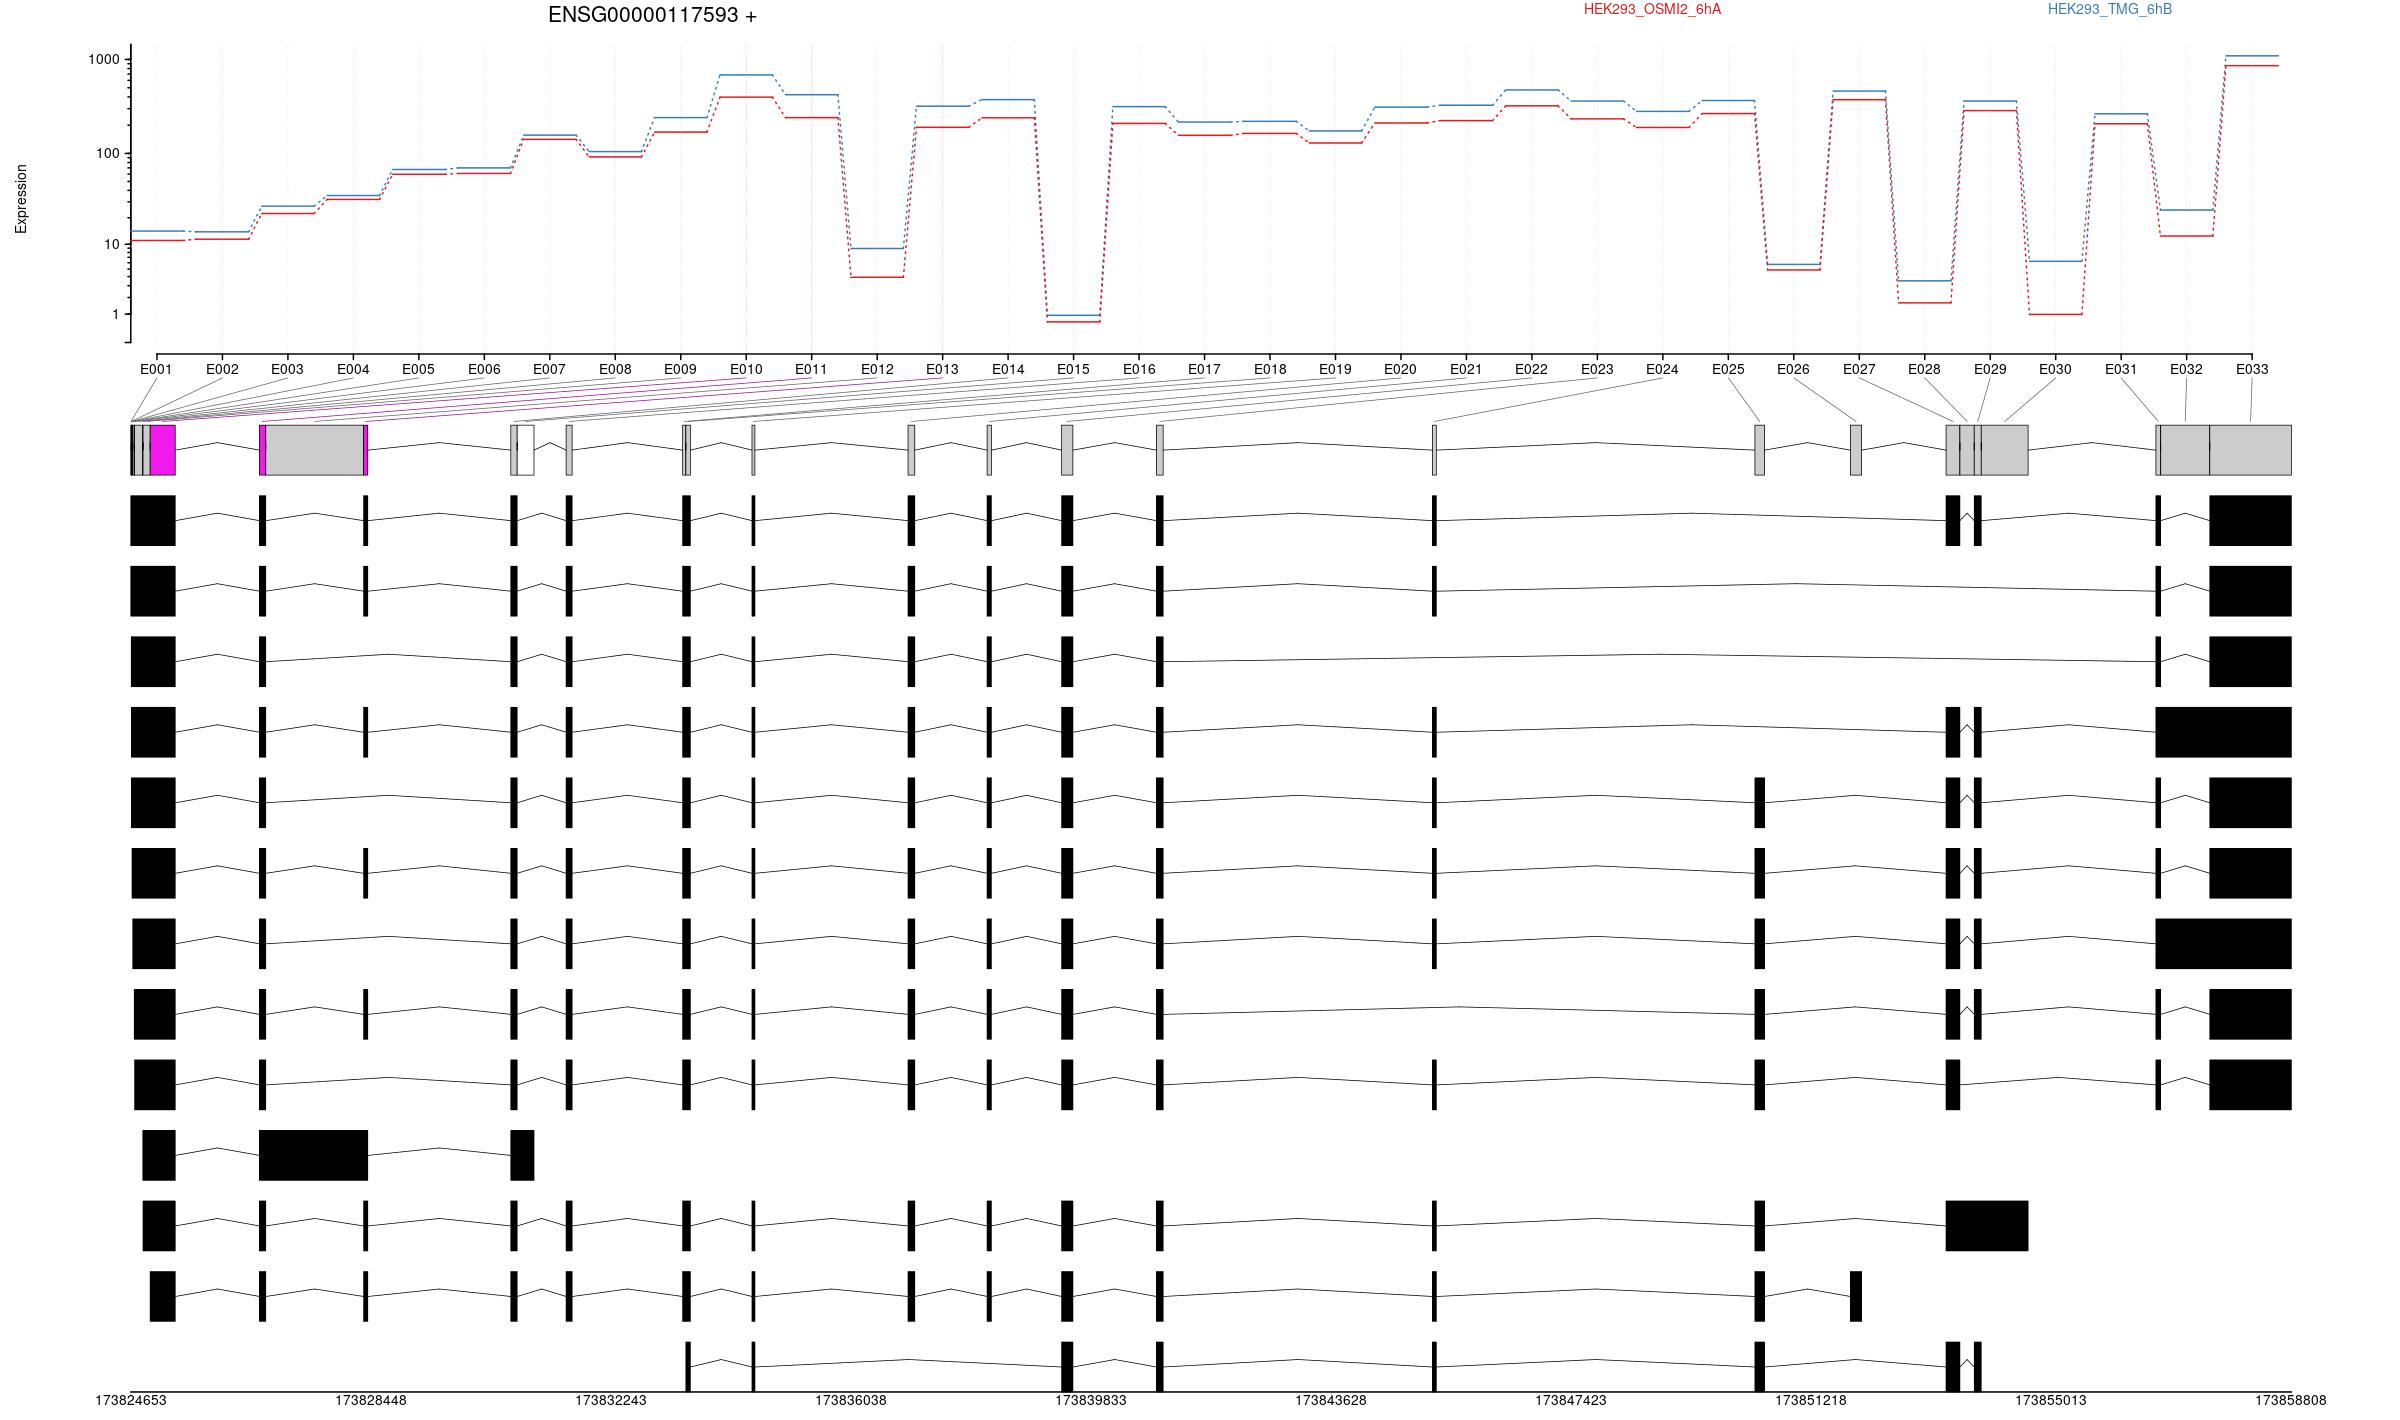Click exon label E009
This screenshot has width=2400, height=1420.
click(680, 369)
